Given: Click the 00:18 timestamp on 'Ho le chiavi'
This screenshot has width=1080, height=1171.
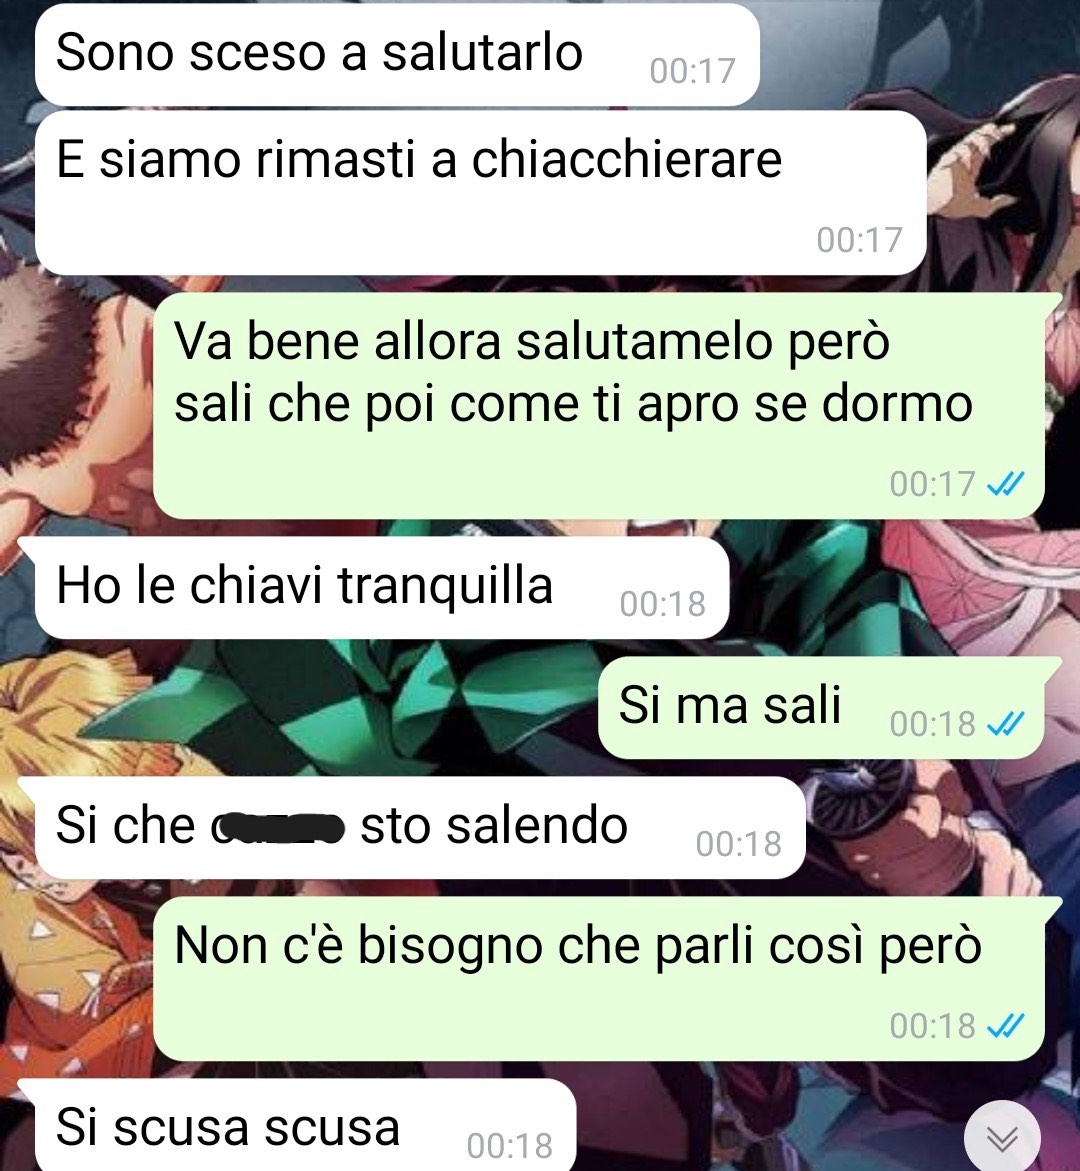Looking at the screenshot, I should pyautogui.click(x=662, y=603).
